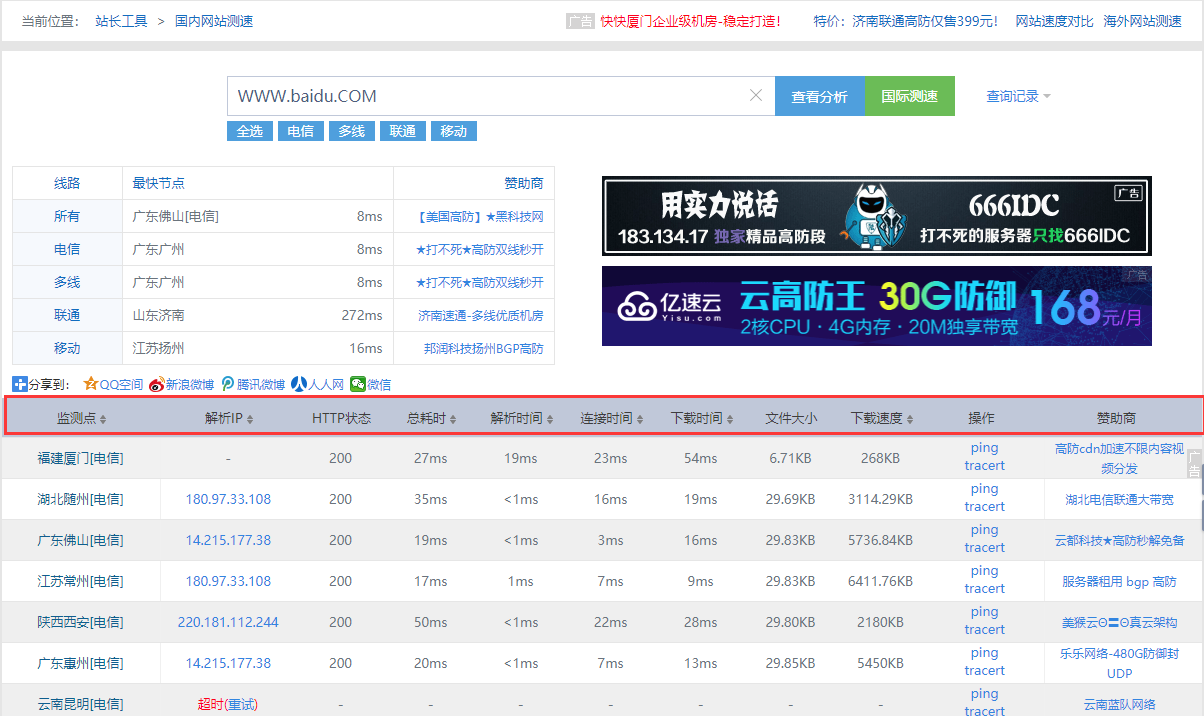Open ad link 济南联通高防仅售399元!
This screenshot has width=1204, height=716.
point(925,21)
